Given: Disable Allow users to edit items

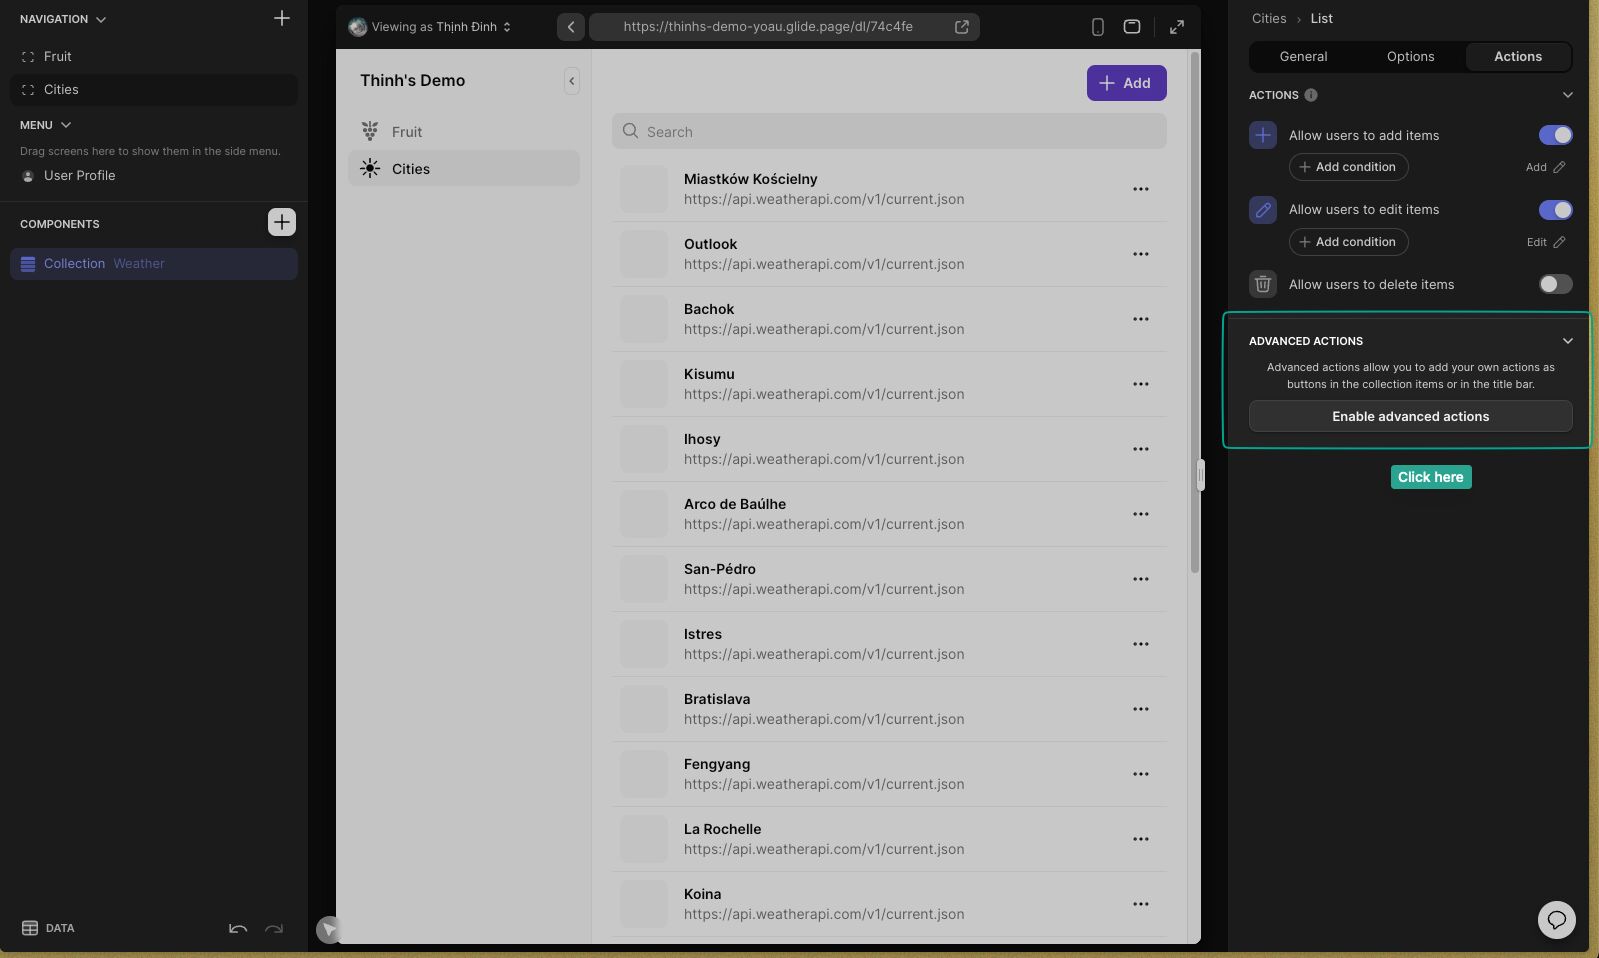Looking at the screenshot, I should pos(1555,210).
